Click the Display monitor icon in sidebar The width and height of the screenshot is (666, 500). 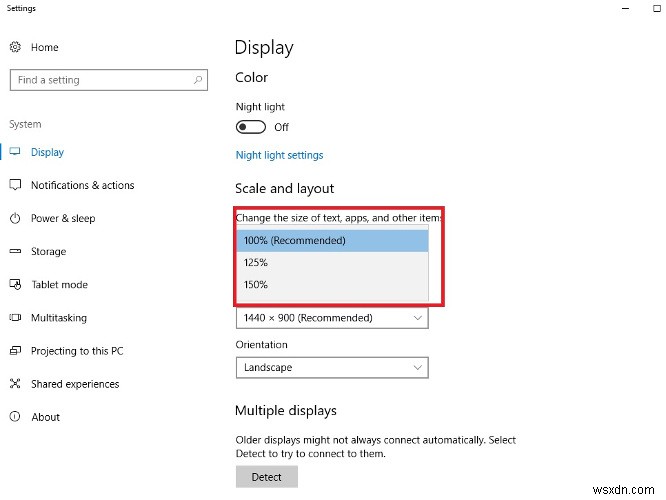[15, 152]
